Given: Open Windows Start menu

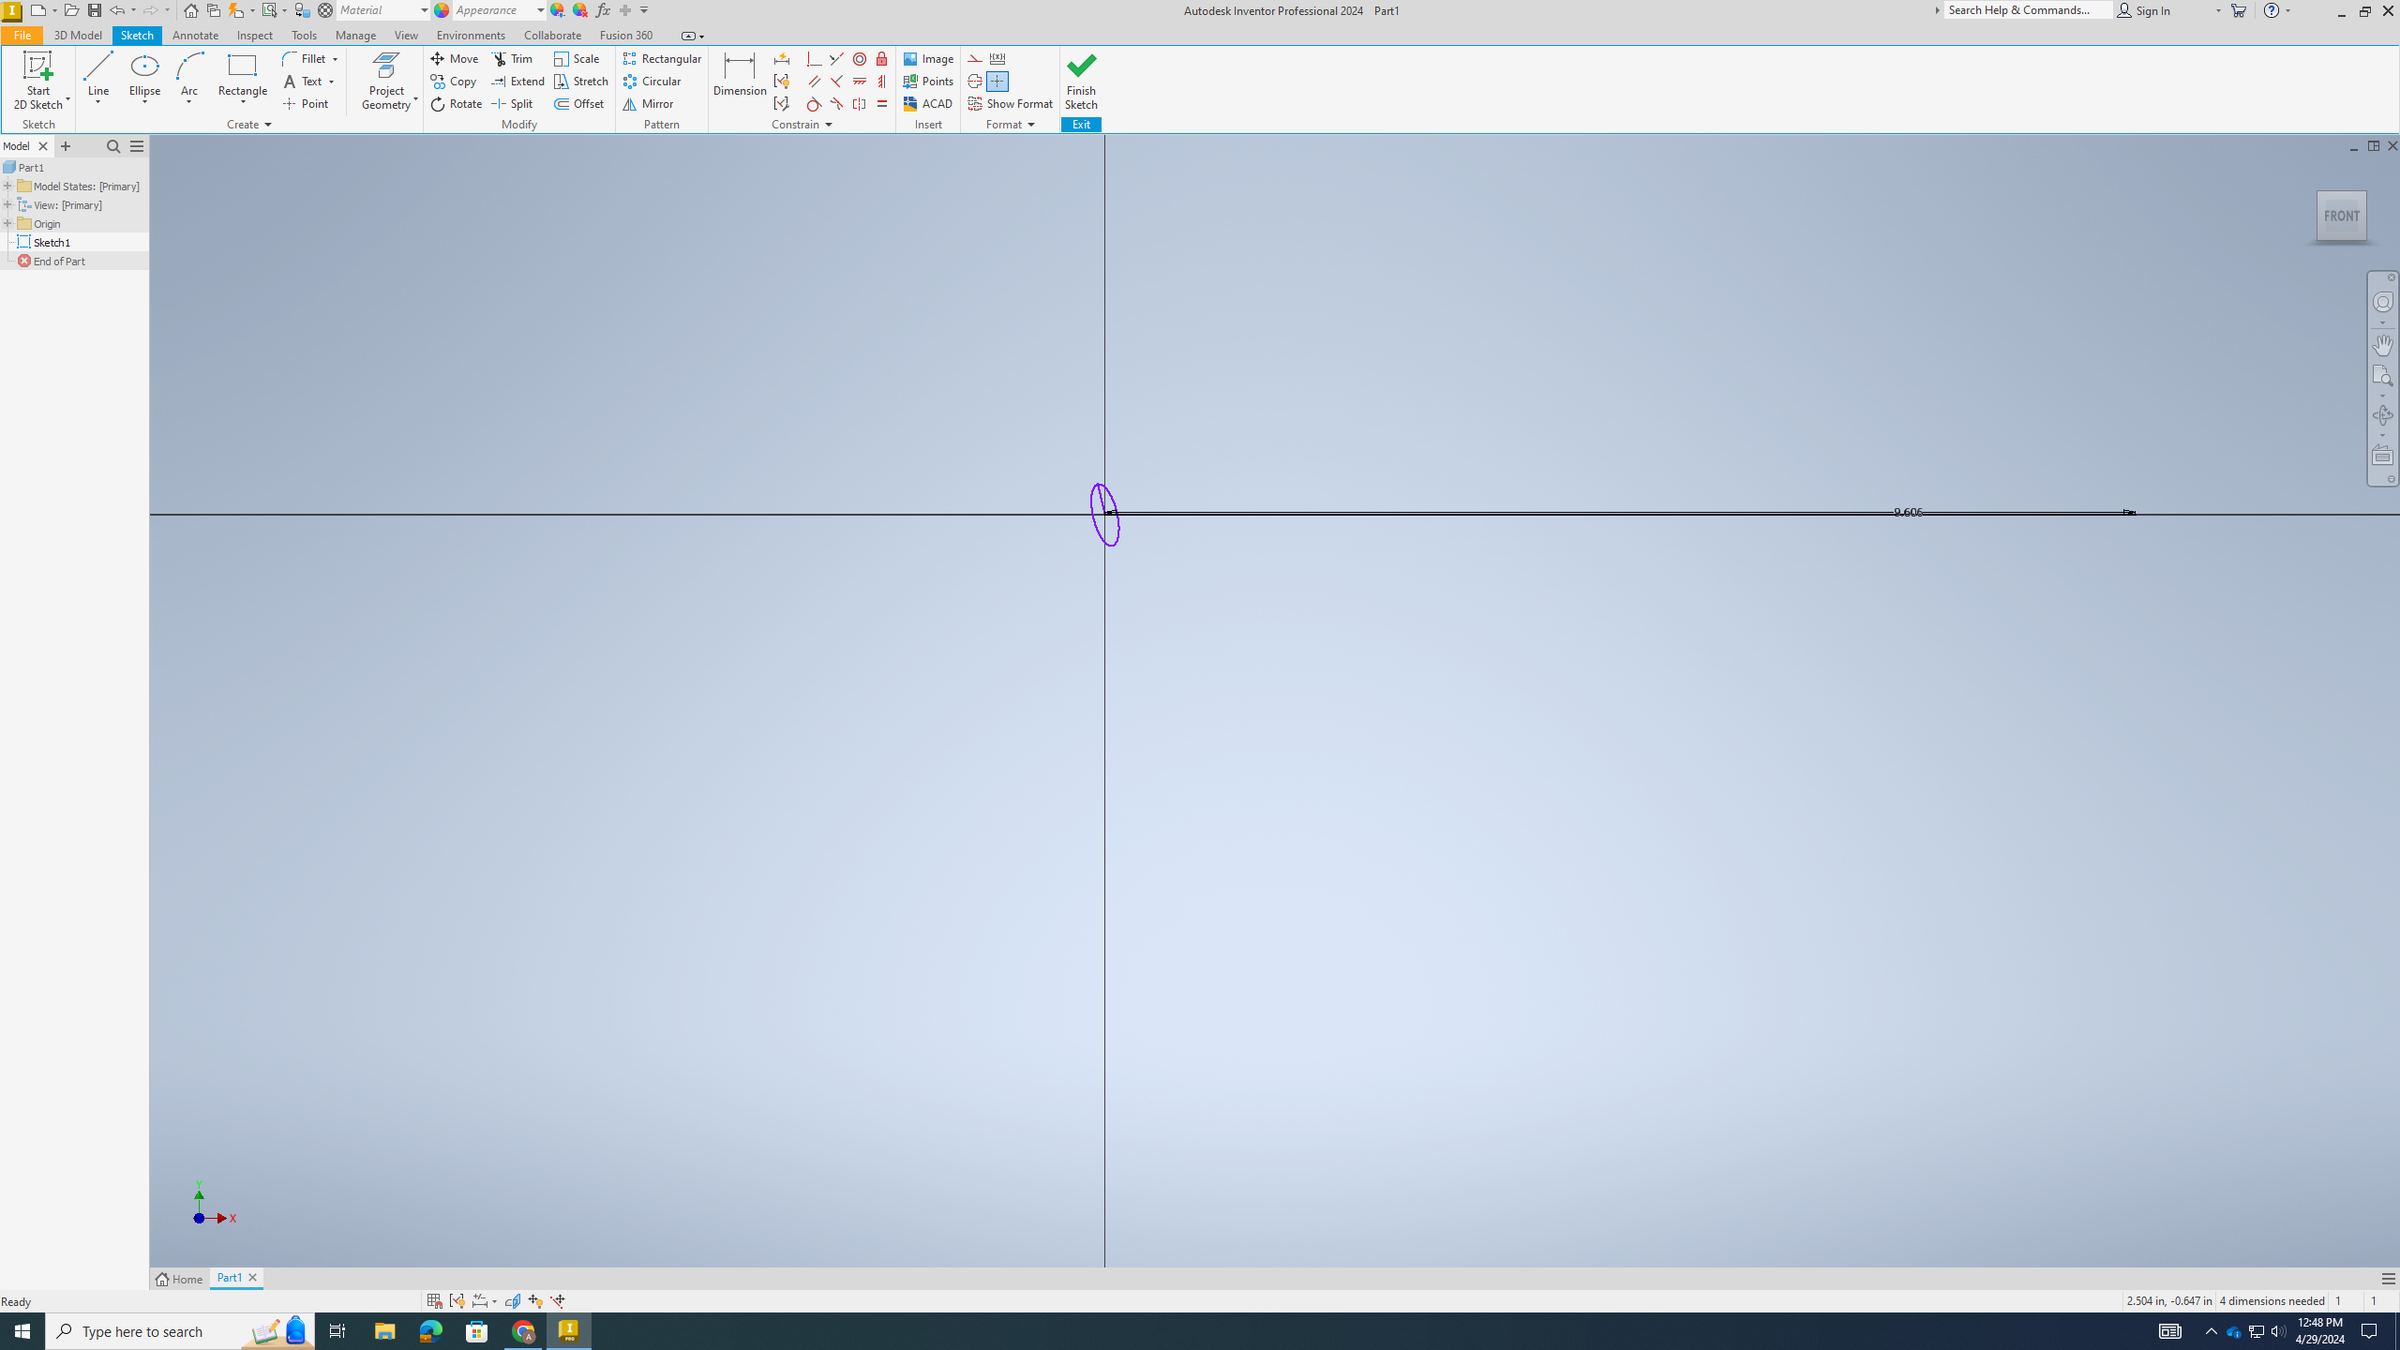Looking at the screenshot, I should [22, 1331].
